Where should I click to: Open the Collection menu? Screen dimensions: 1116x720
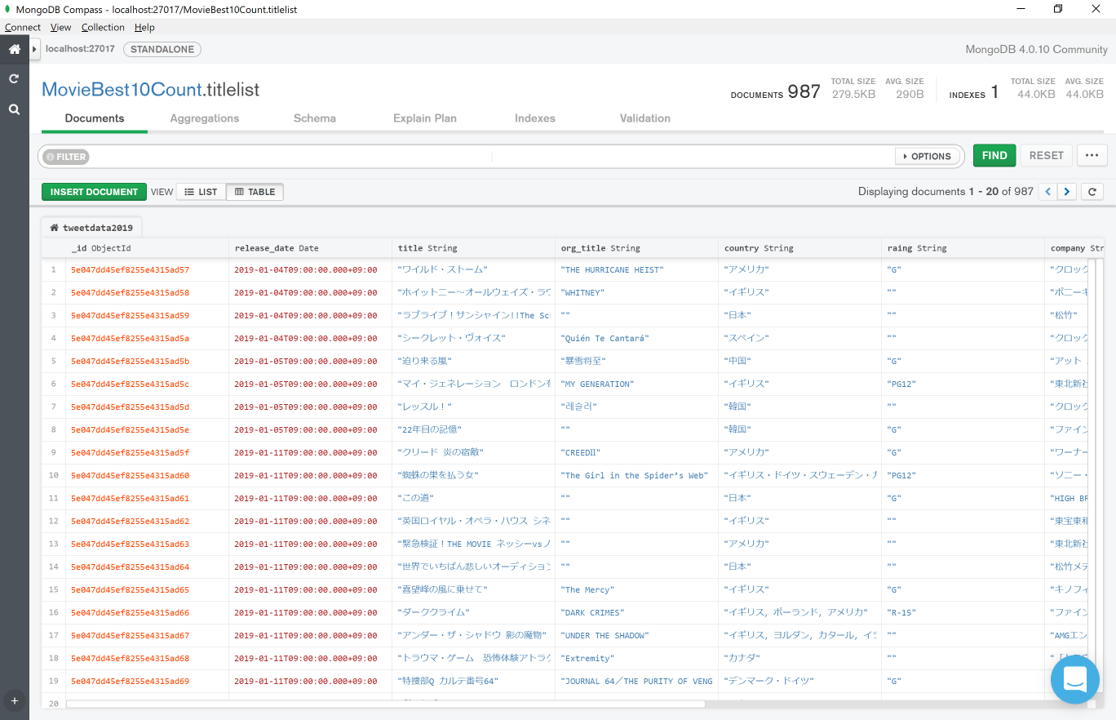pos(102,27)
